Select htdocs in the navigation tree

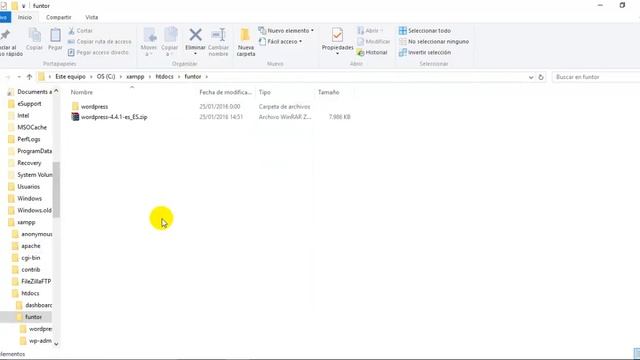(30, 293)
